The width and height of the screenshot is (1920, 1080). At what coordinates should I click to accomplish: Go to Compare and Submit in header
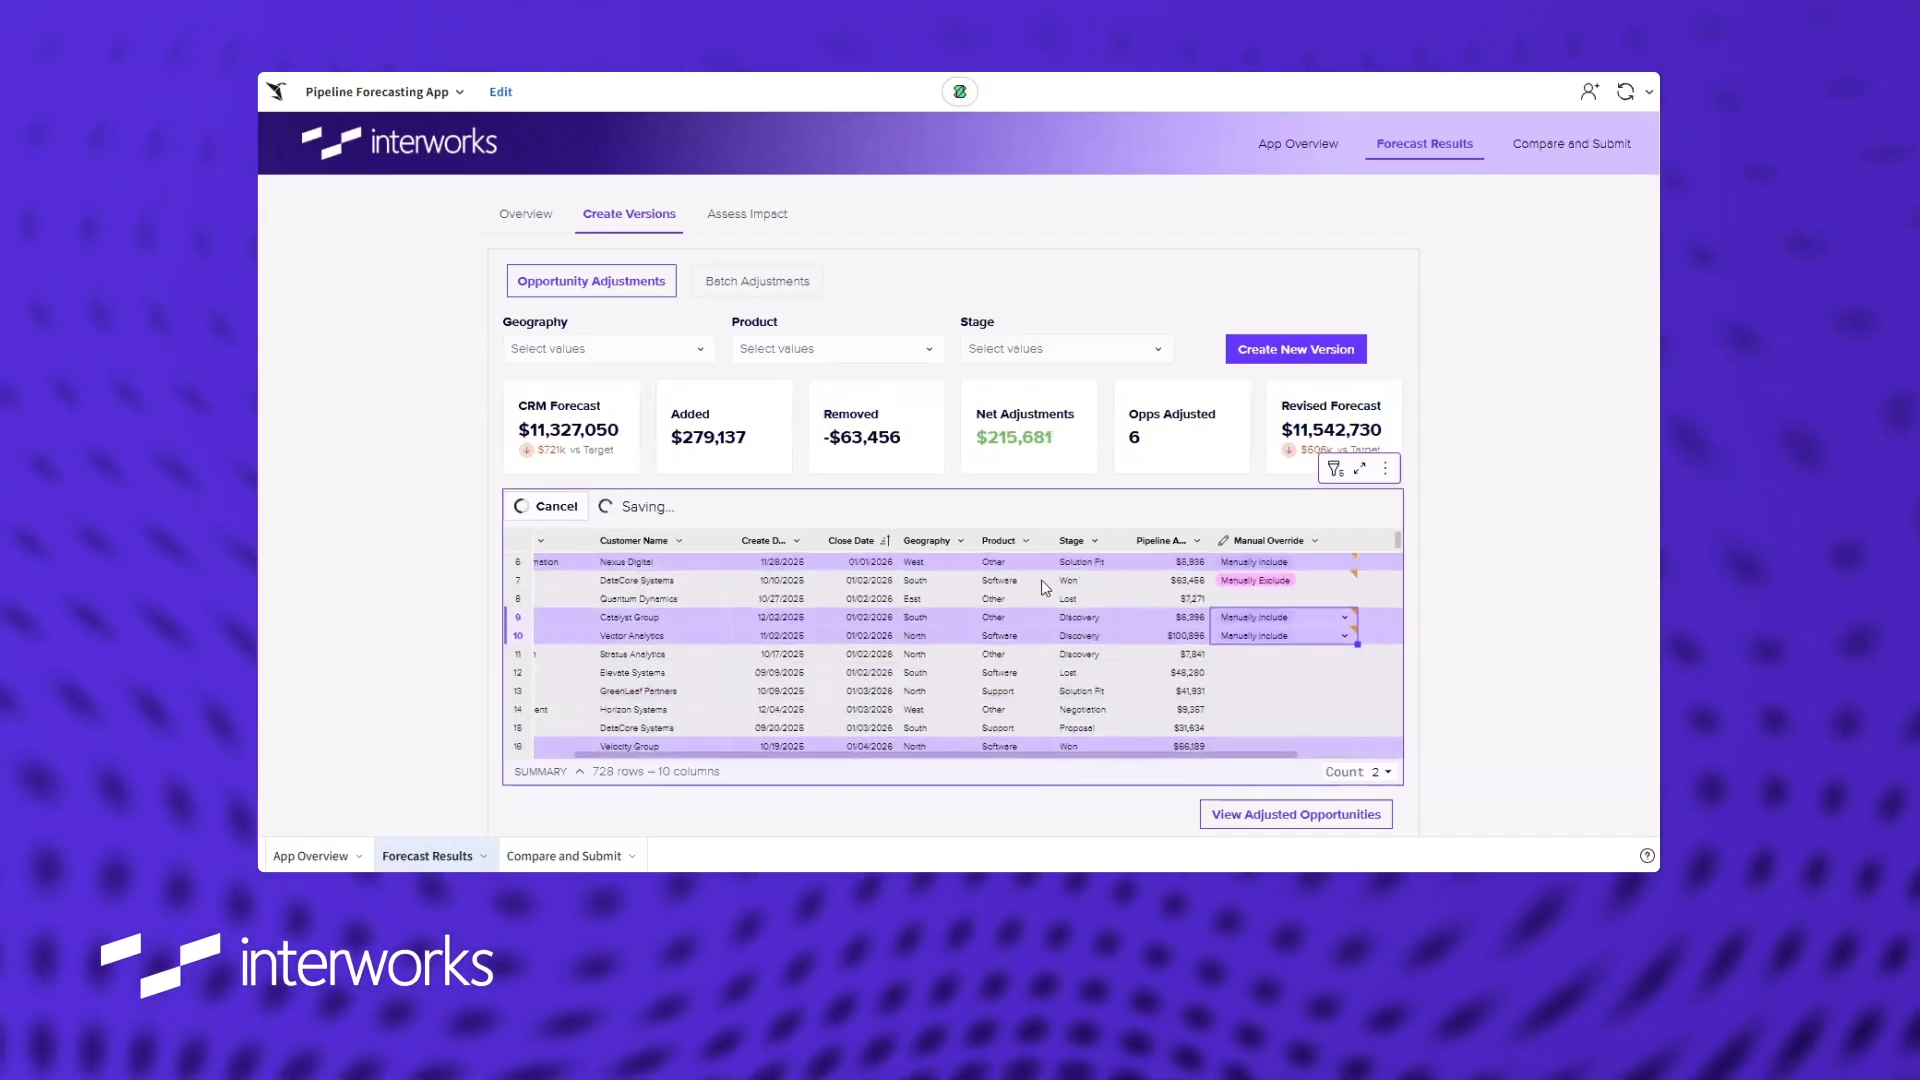[1571, 144]
